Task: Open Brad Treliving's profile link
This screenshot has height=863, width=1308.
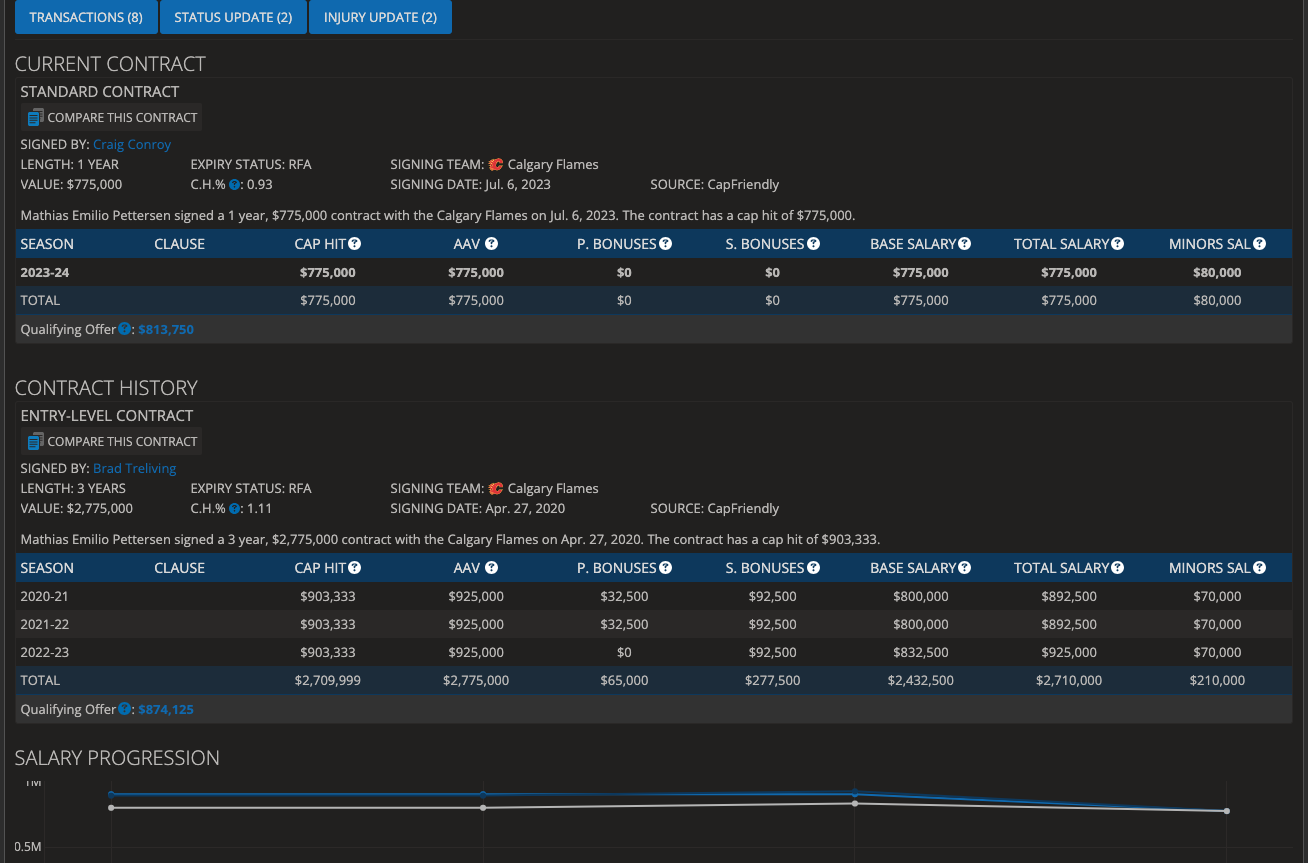Action: point(134,468)
